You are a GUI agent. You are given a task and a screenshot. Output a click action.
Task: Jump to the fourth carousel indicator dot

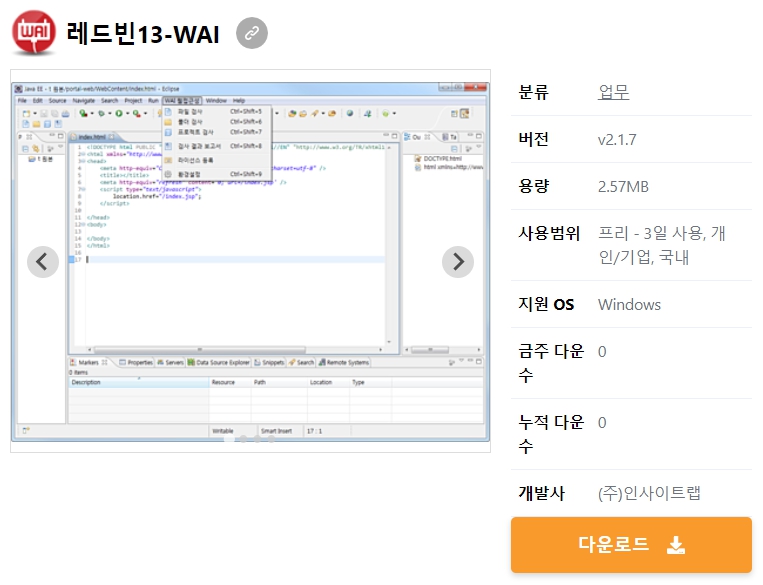tap(271, 439)
